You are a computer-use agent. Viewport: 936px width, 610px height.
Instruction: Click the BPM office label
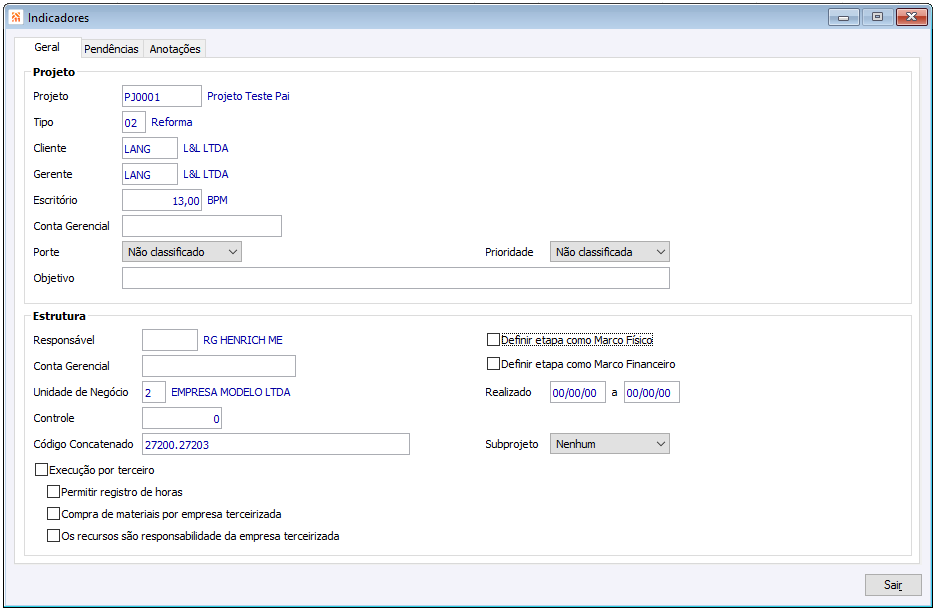click(x=217, y=201)
